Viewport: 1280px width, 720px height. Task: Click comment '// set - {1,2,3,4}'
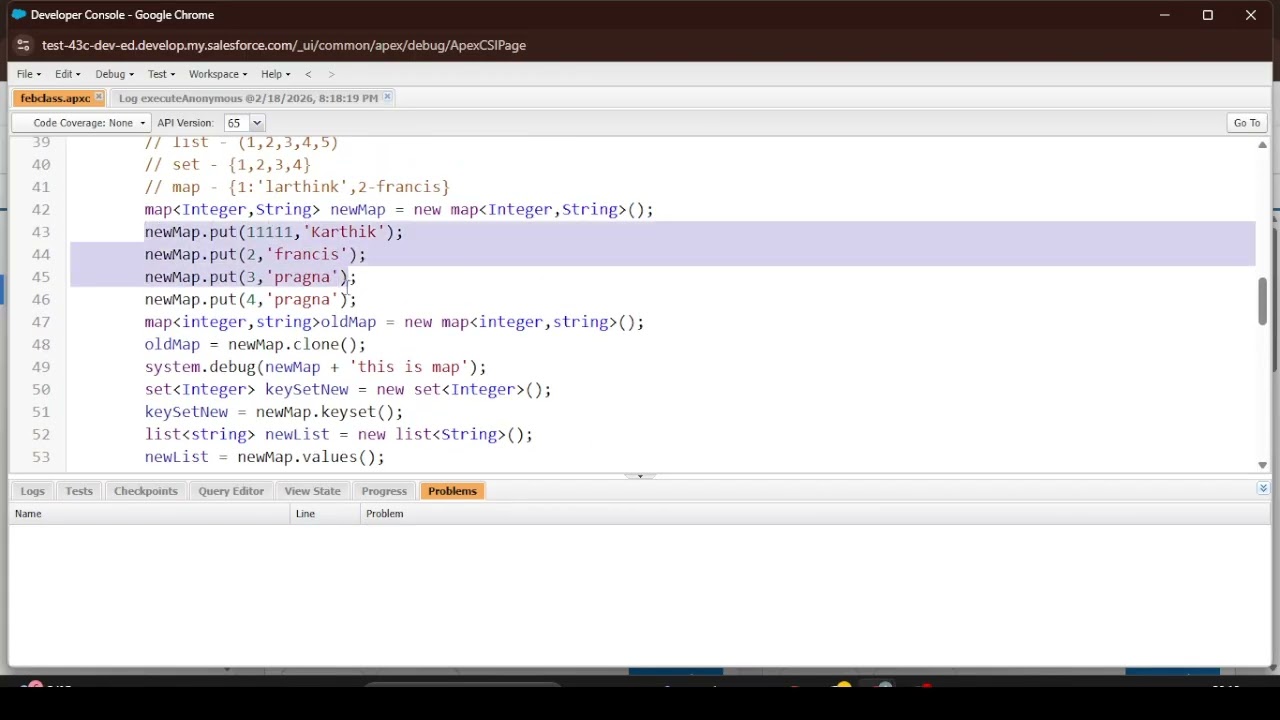[227, 164]
